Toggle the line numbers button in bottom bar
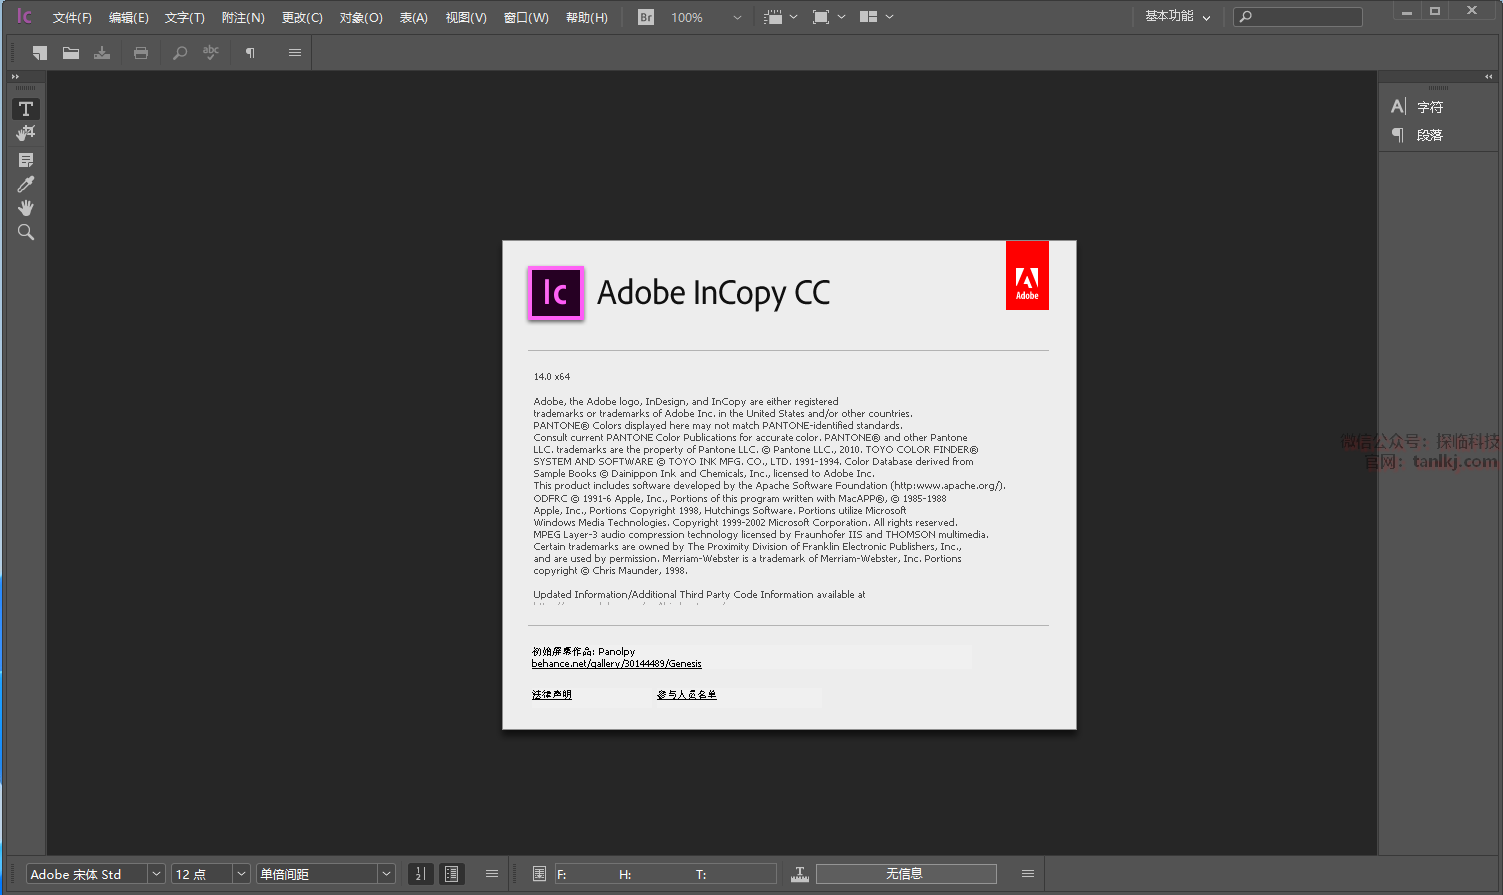 point(421,874)
